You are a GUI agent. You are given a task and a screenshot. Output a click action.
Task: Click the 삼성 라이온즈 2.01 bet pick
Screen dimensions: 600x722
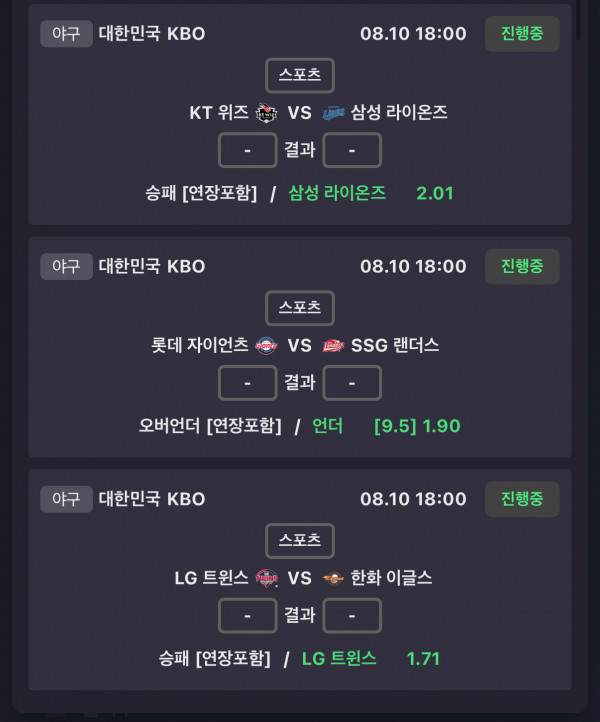(x=371, y=193)
